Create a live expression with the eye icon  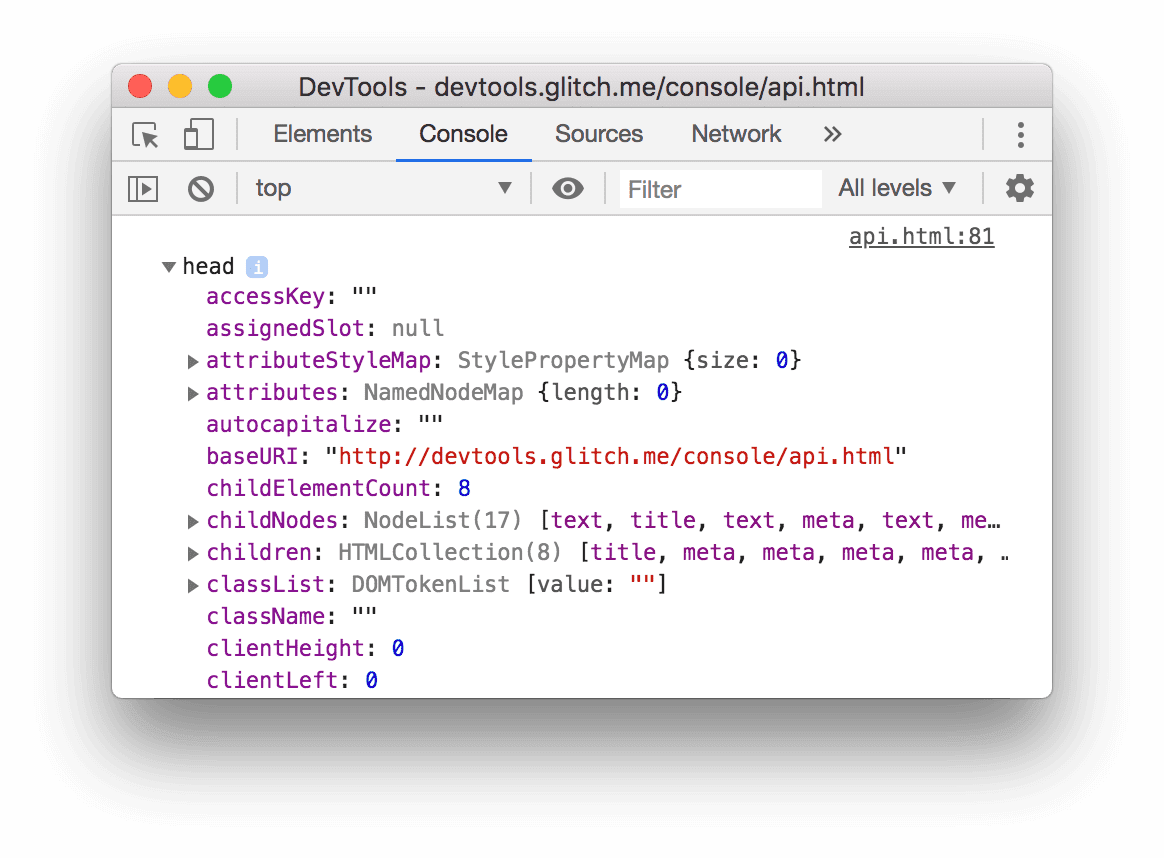coord(568,188)
